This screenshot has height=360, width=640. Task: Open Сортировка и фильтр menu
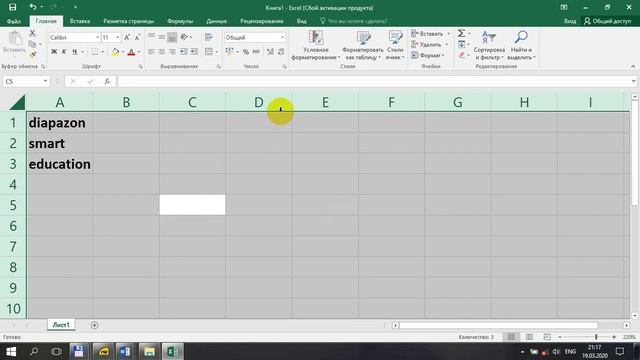pos(489,45)
